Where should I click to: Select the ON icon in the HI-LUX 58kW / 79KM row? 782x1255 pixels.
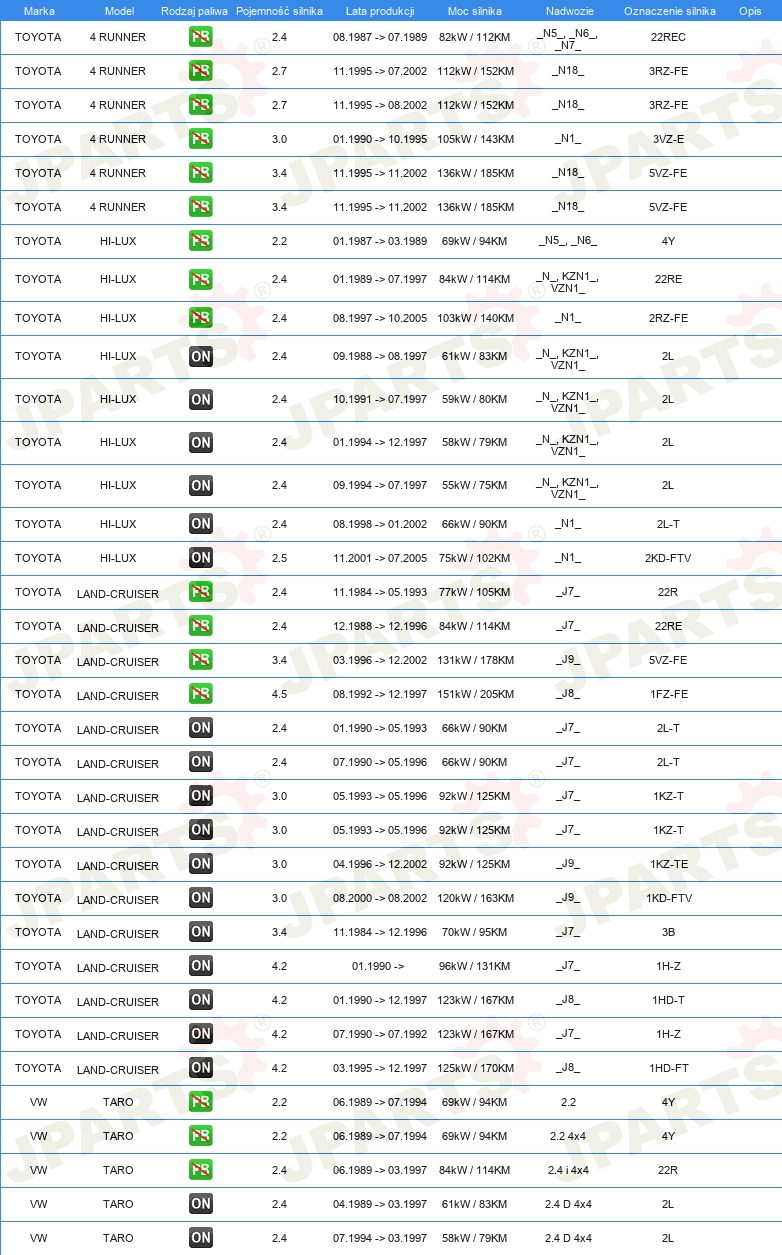(x=200, y=442)
